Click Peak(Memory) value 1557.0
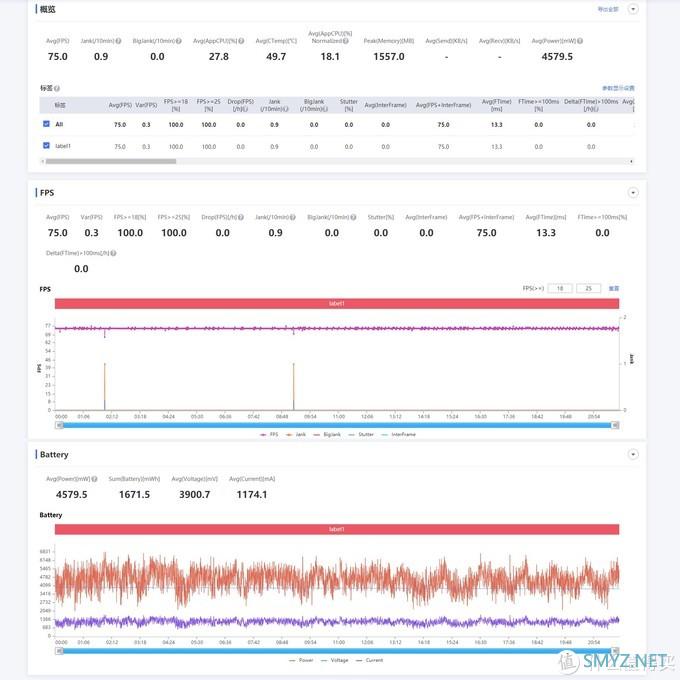Viewport: 680px width, 680px height. click(x=389, y=56)
